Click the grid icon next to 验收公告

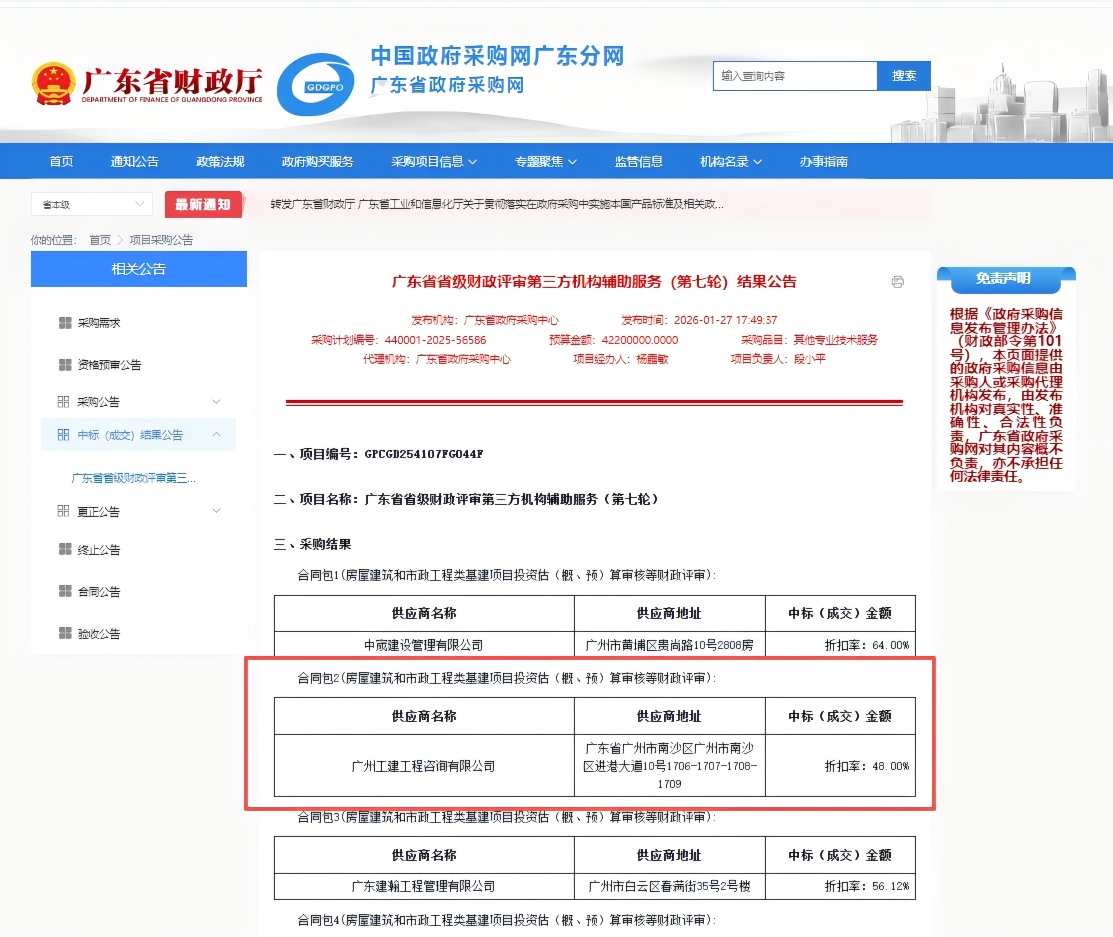click(x=65, y=634)
